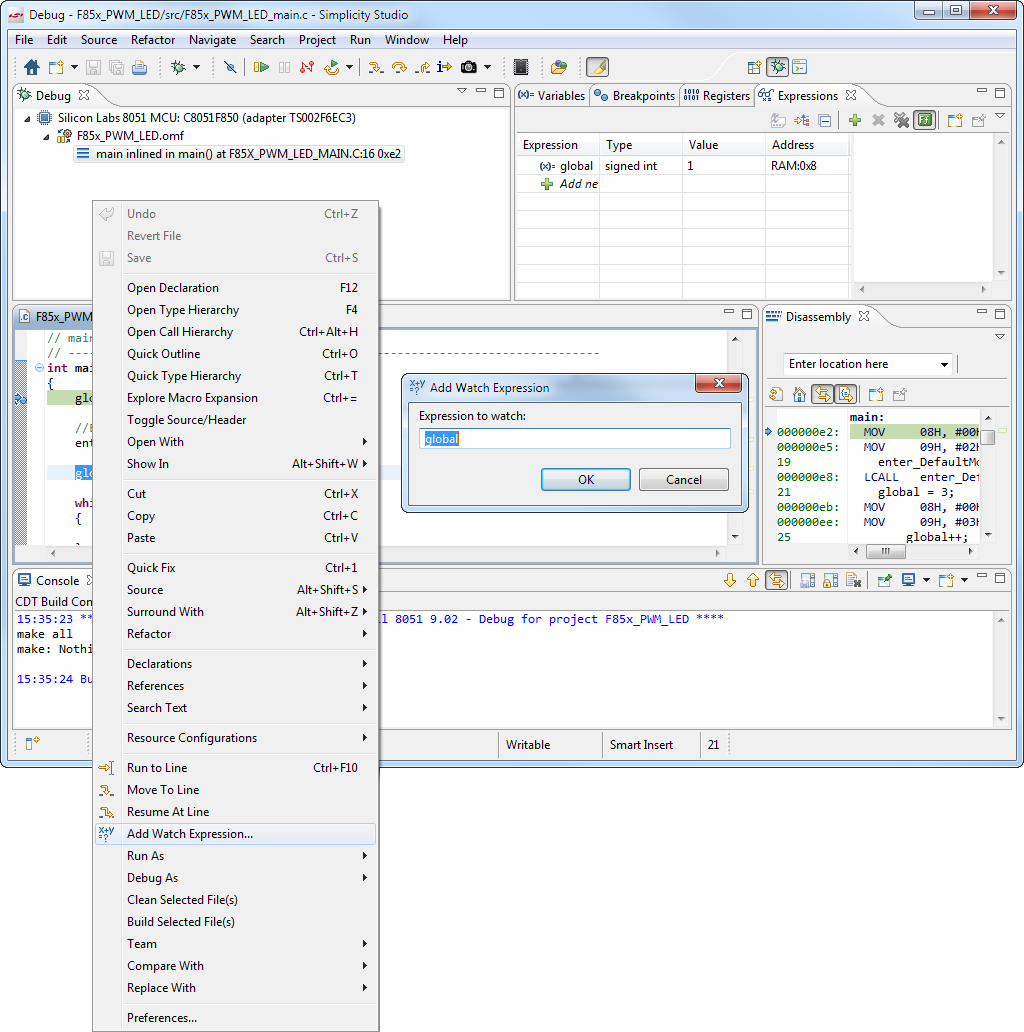Screen dimensions: 1024x1032
Task: Toggle Link with Editor in Console toolbar
Action: [777, 580]
